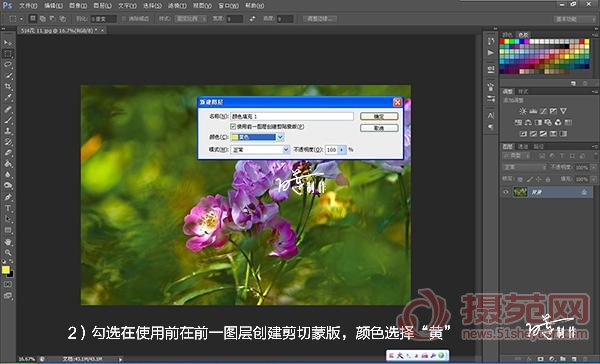Toggle lock image pixels in Layers panel
The height and width of the screenshot is (364, 600).
point(530,179)
